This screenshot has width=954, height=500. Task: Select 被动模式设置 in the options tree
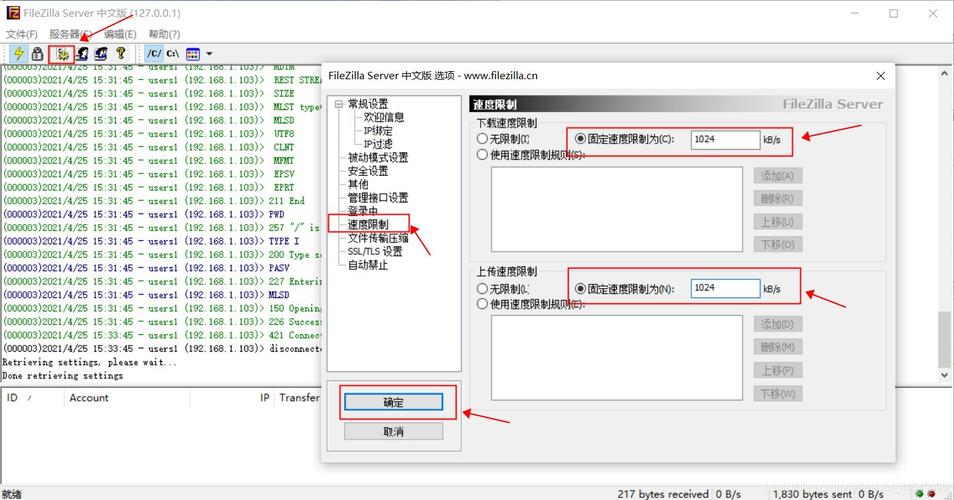click(x=378, y=158)
